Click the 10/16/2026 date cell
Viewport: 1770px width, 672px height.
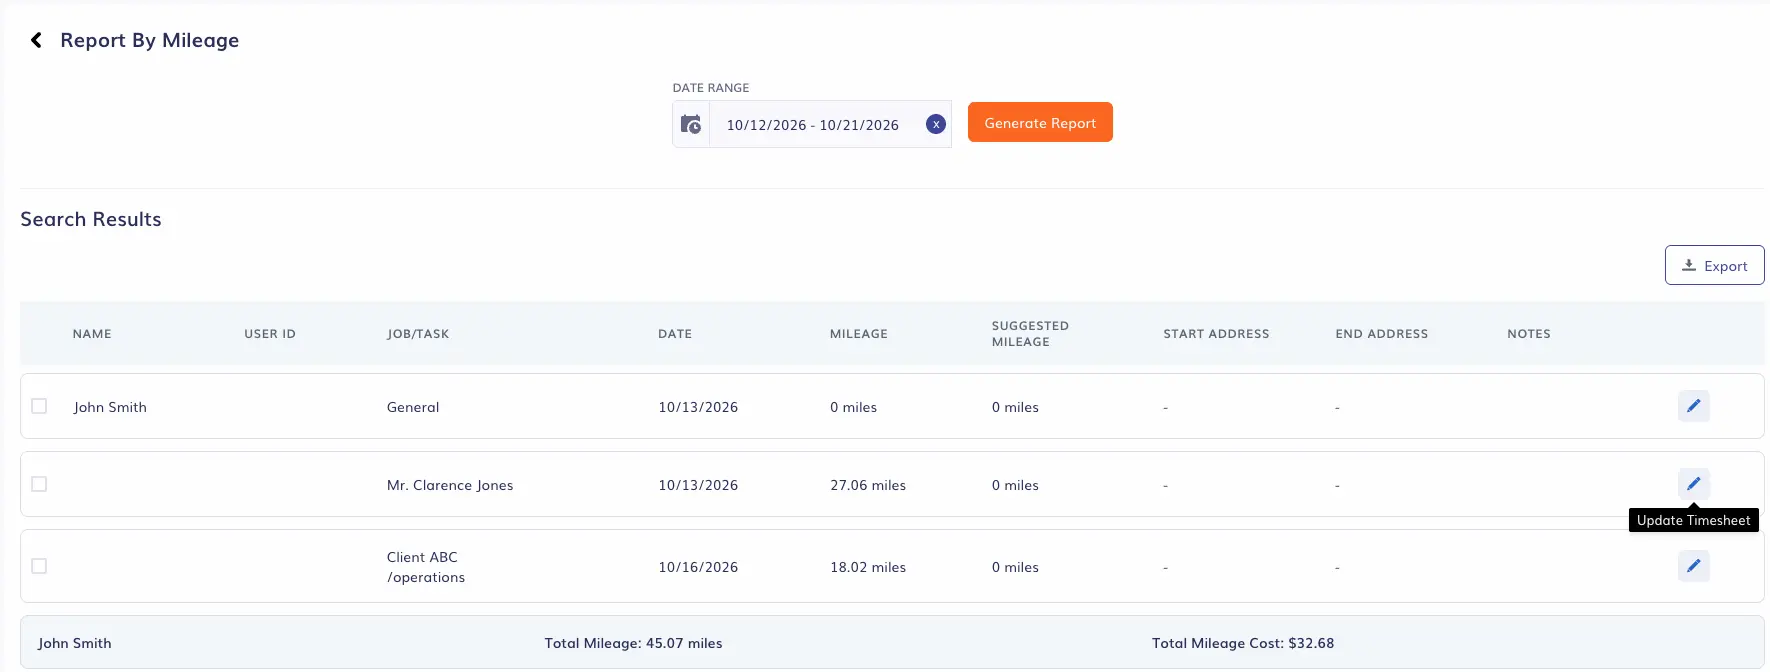click(698, 567)
